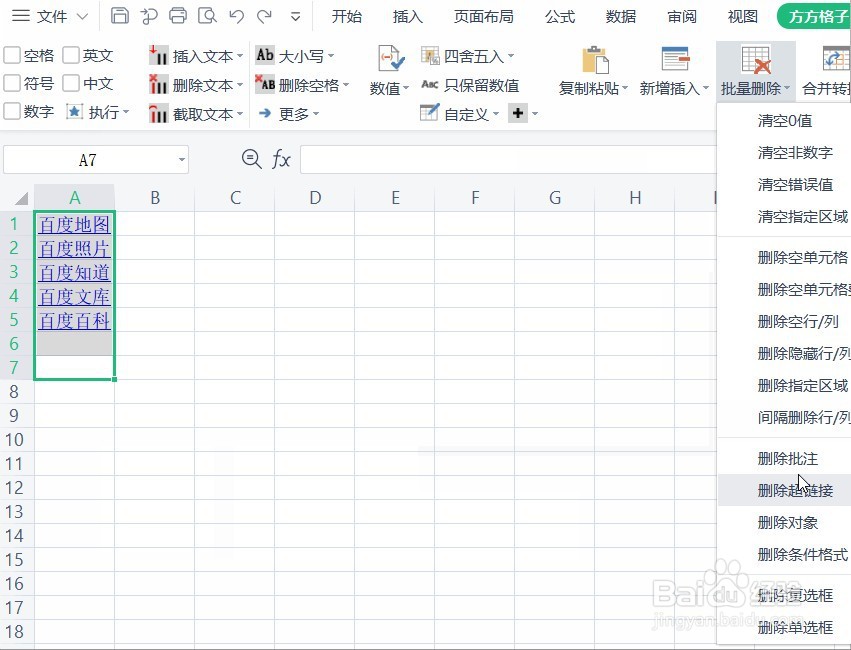The height and width of the screenshot is (650, 851).
Task: Open the 开始 ribbon tab
Action: 346,16
